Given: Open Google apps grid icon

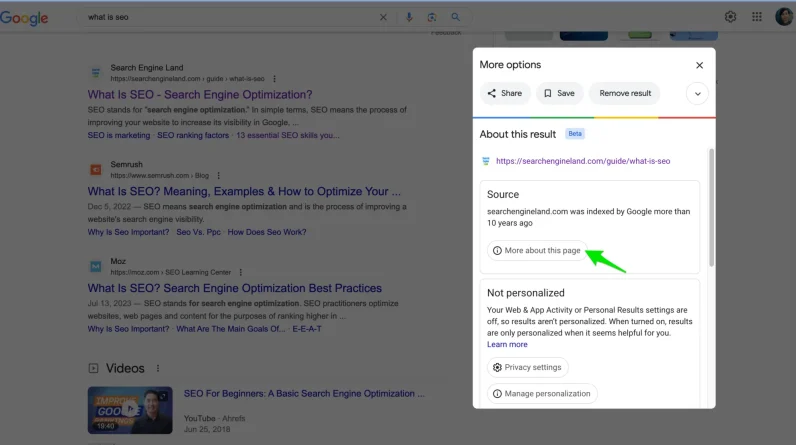Looking at the screenshot, I should (757, 17).
